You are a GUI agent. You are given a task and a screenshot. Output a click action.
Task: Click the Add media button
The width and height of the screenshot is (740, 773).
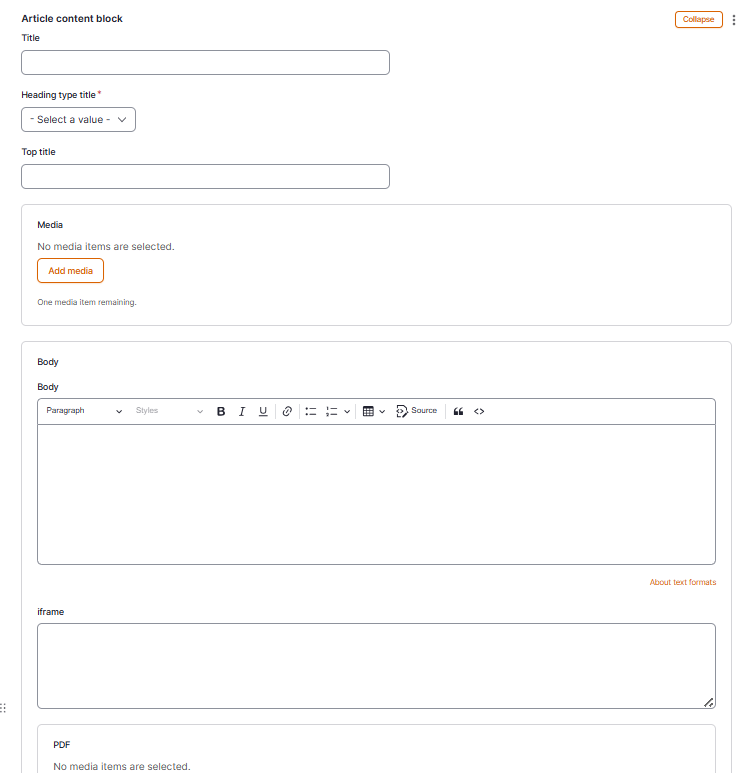pyautogui.click(x=70, y=271)
